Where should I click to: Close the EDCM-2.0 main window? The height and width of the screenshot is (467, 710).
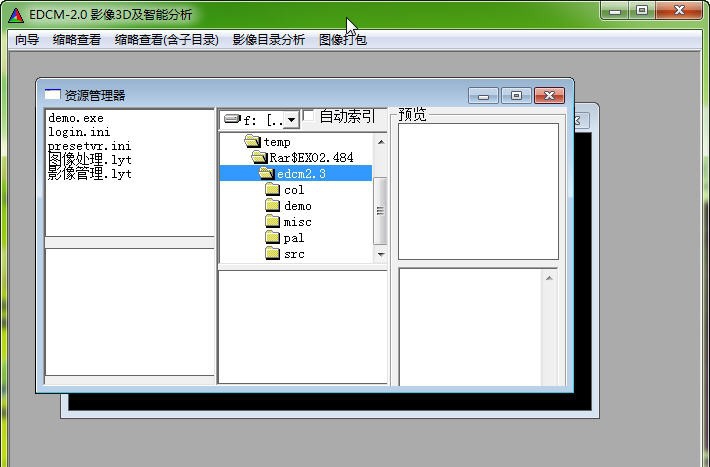coord(679,10)
